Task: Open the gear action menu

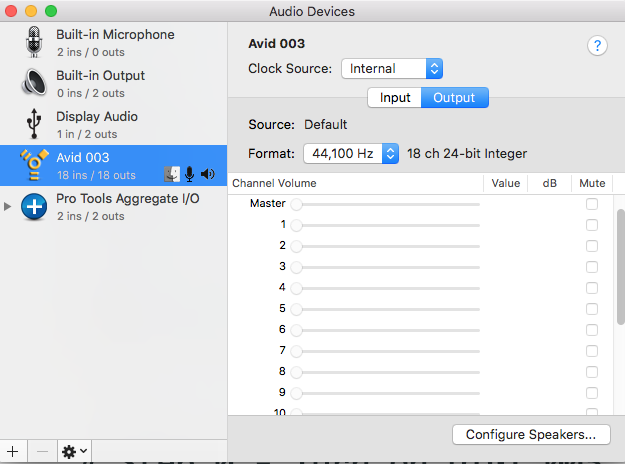Action: (x=75, y=452)
